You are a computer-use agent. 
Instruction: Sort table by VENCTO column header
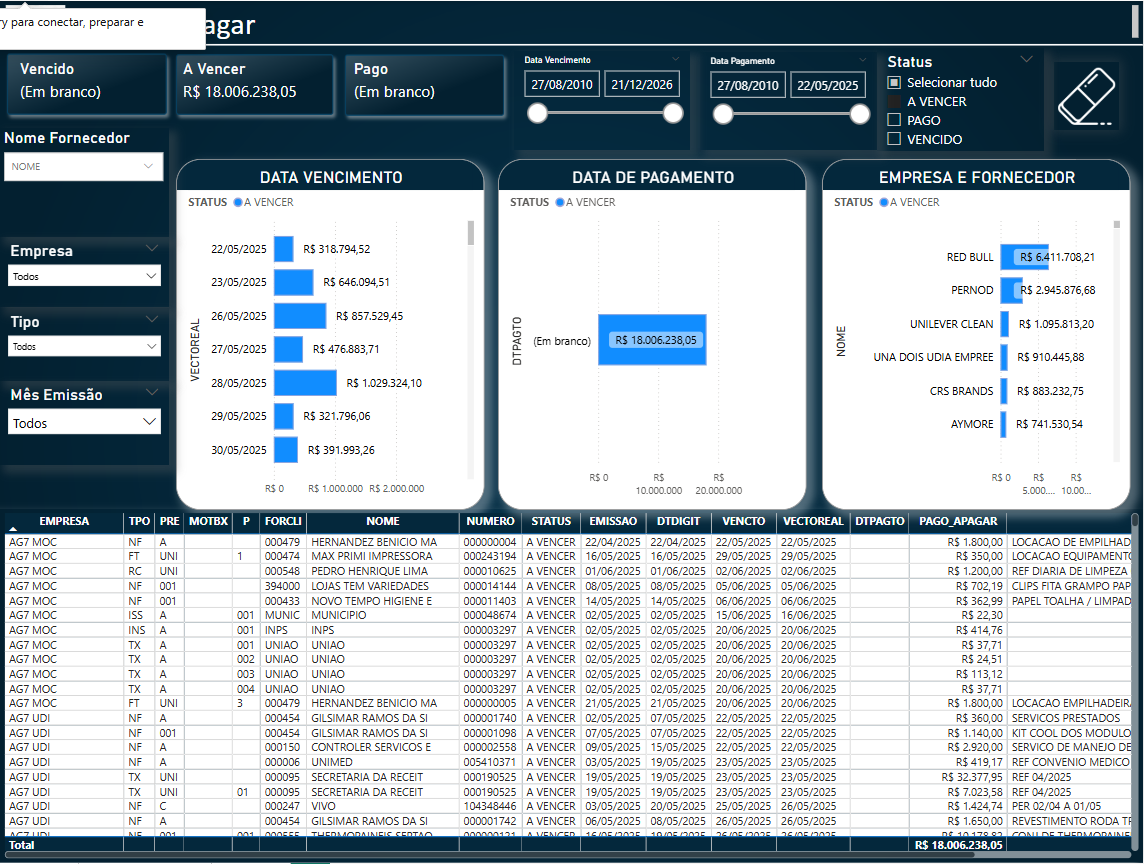[743, 522]
